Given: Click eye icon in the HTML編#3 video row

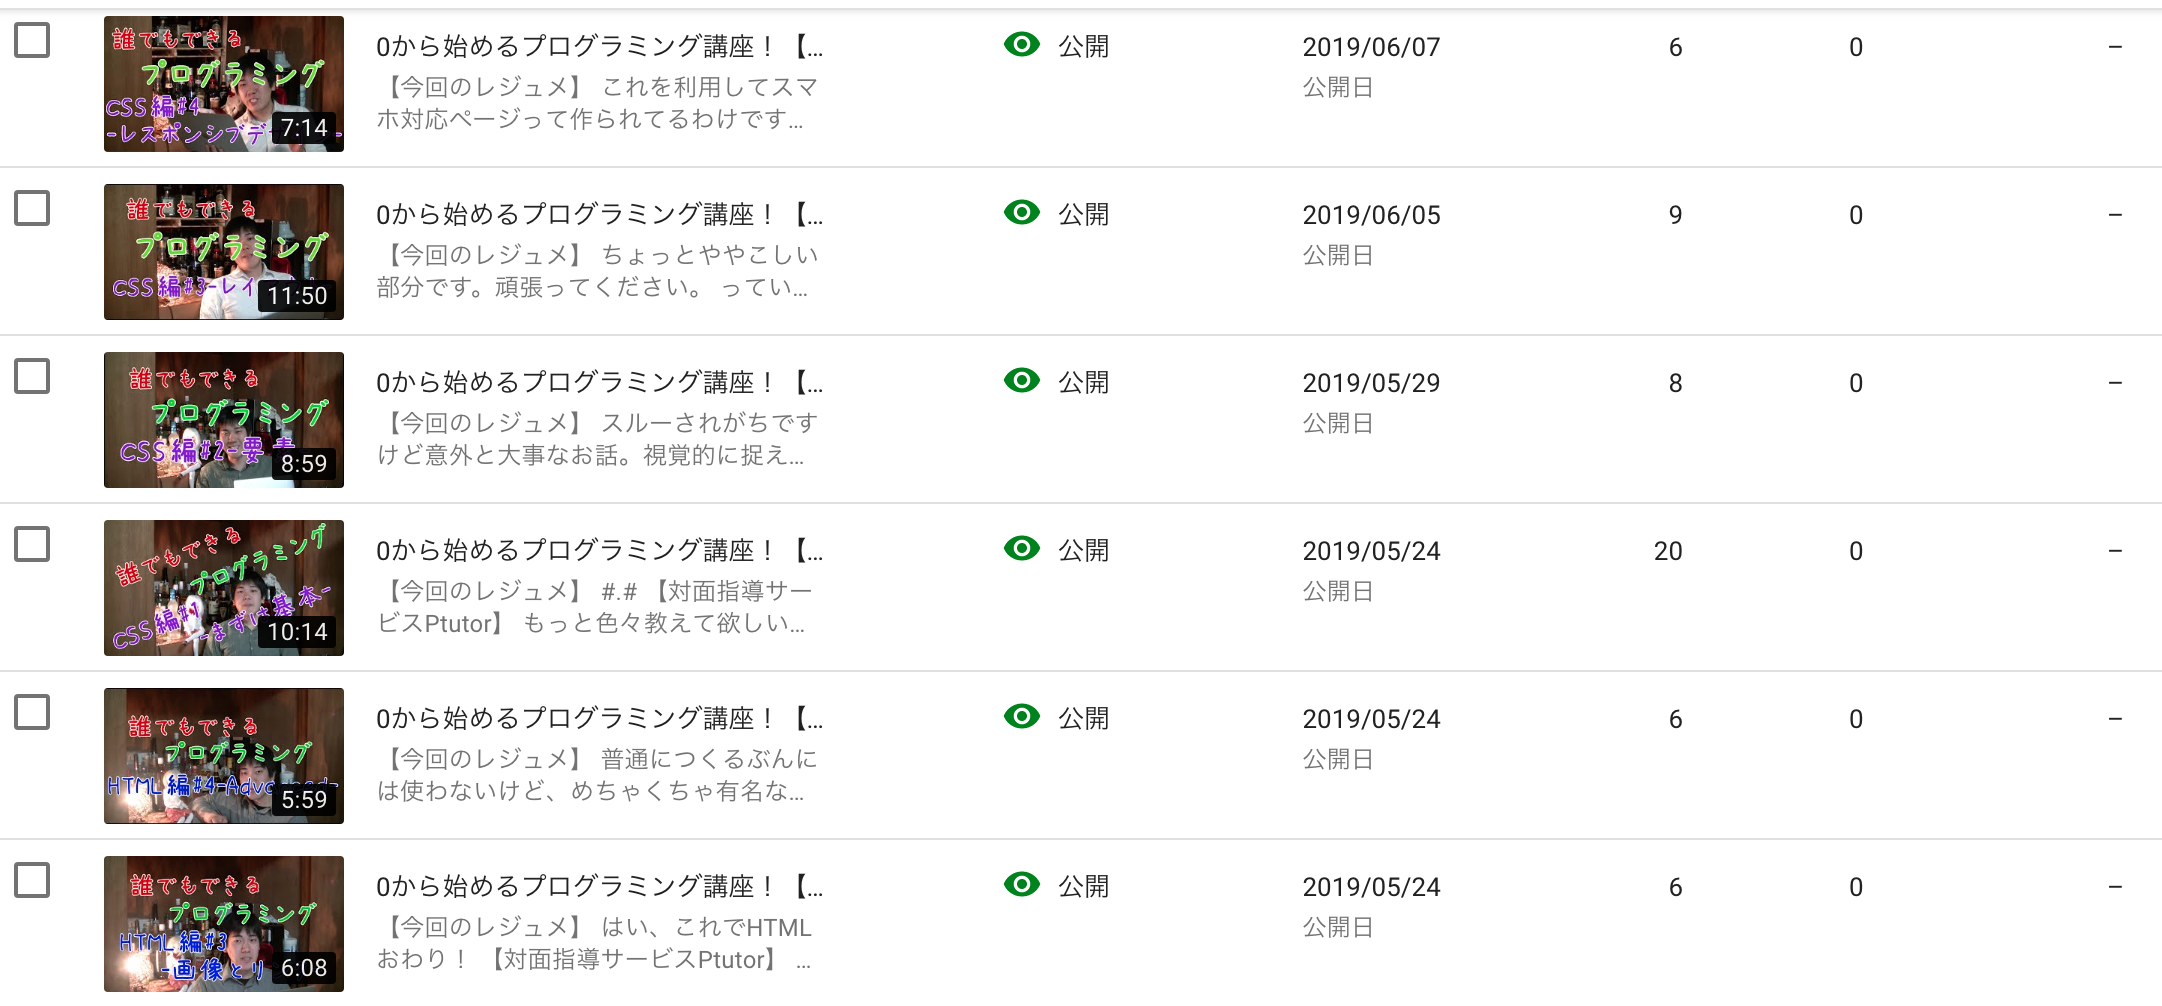Looking at the screenshot, I should click(1021, 884).
